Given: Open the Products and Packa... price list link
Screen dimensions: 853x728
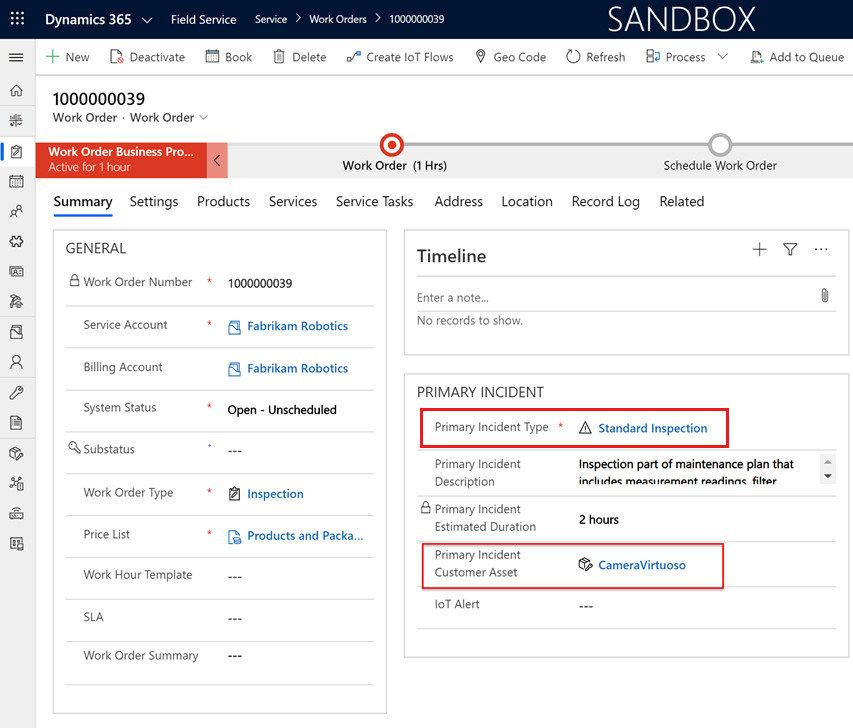Looking at the screenshot, I should pyautogui.click(x=305, y=536).
